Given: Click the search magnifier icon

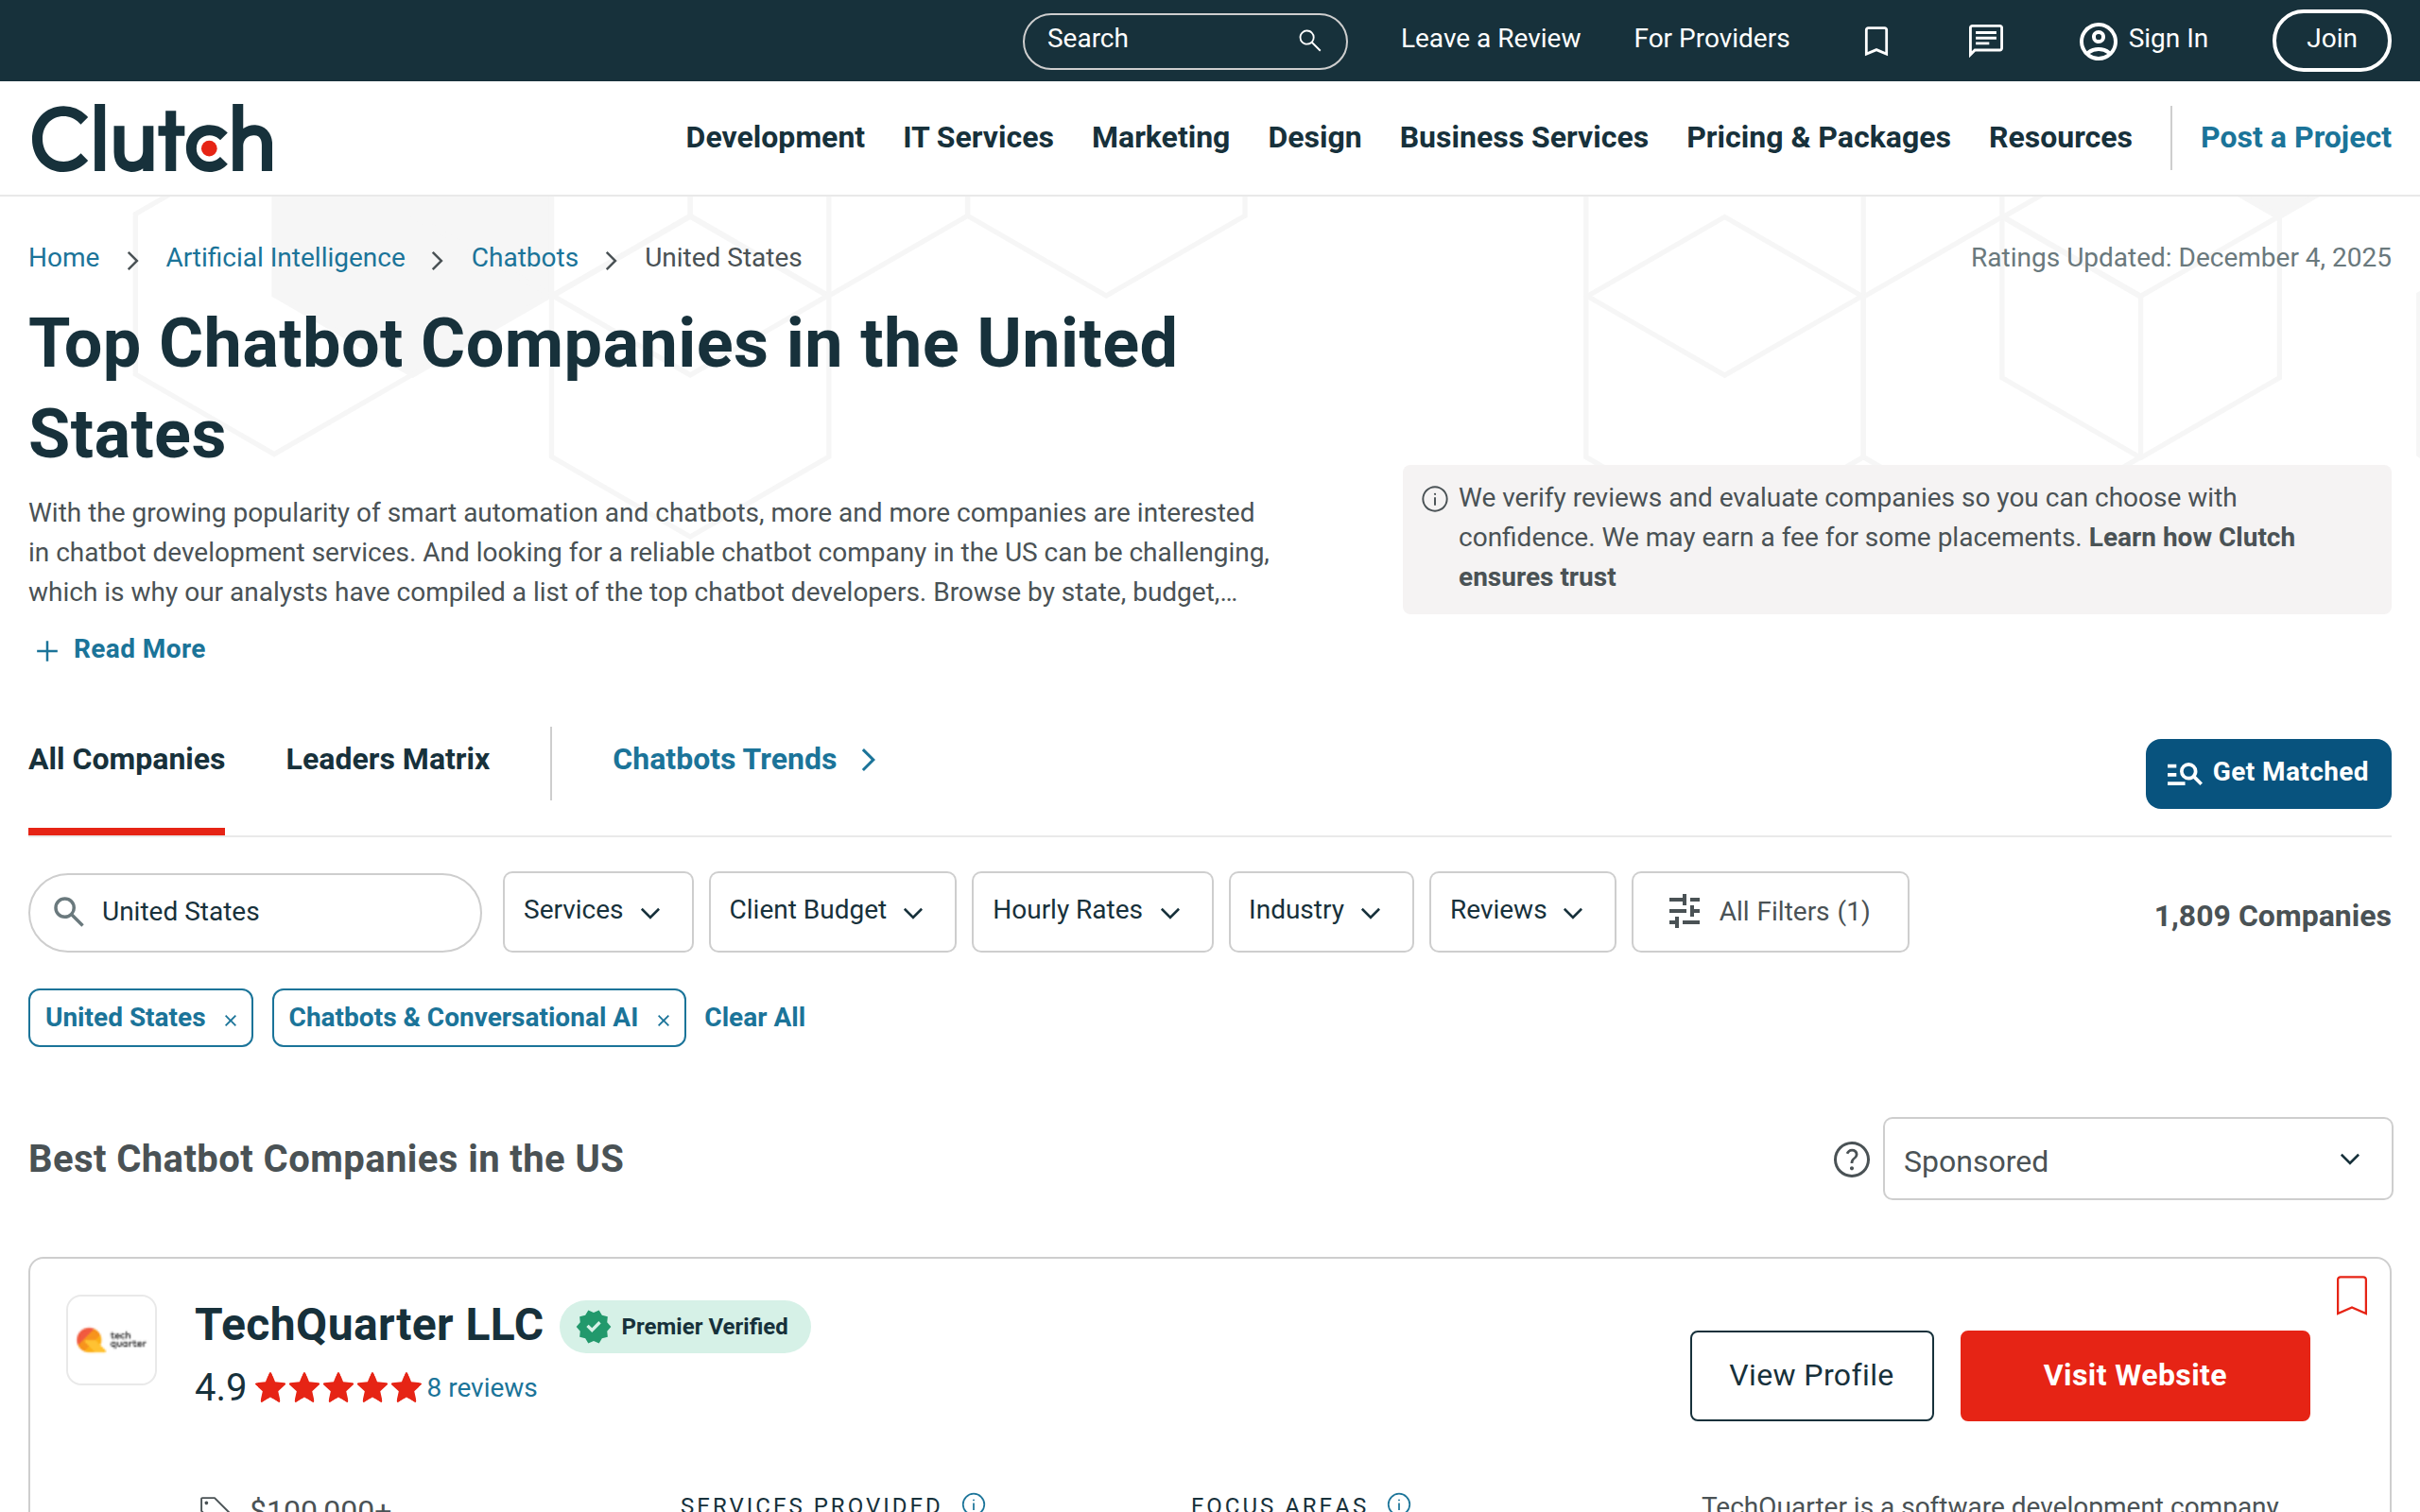Looking at the screenshot, I should point(1308,40).
